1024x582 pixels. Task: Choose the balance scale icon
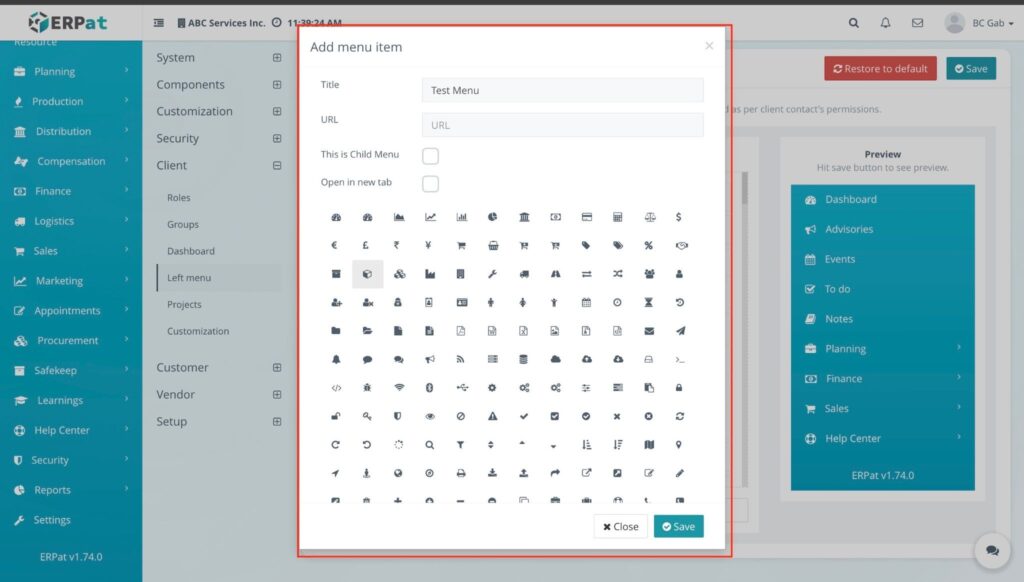coord(649,217)
